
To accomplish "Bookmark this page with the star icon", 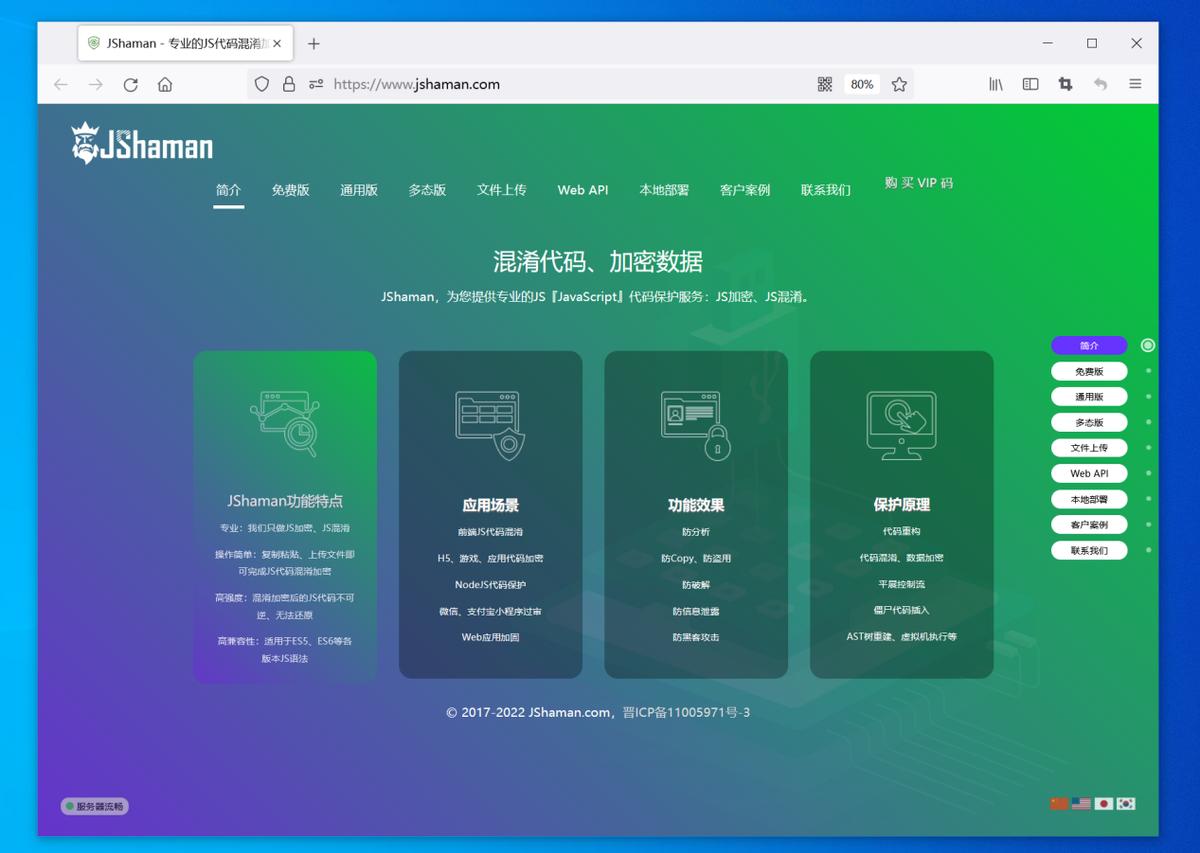I will [x=898, y=84].
